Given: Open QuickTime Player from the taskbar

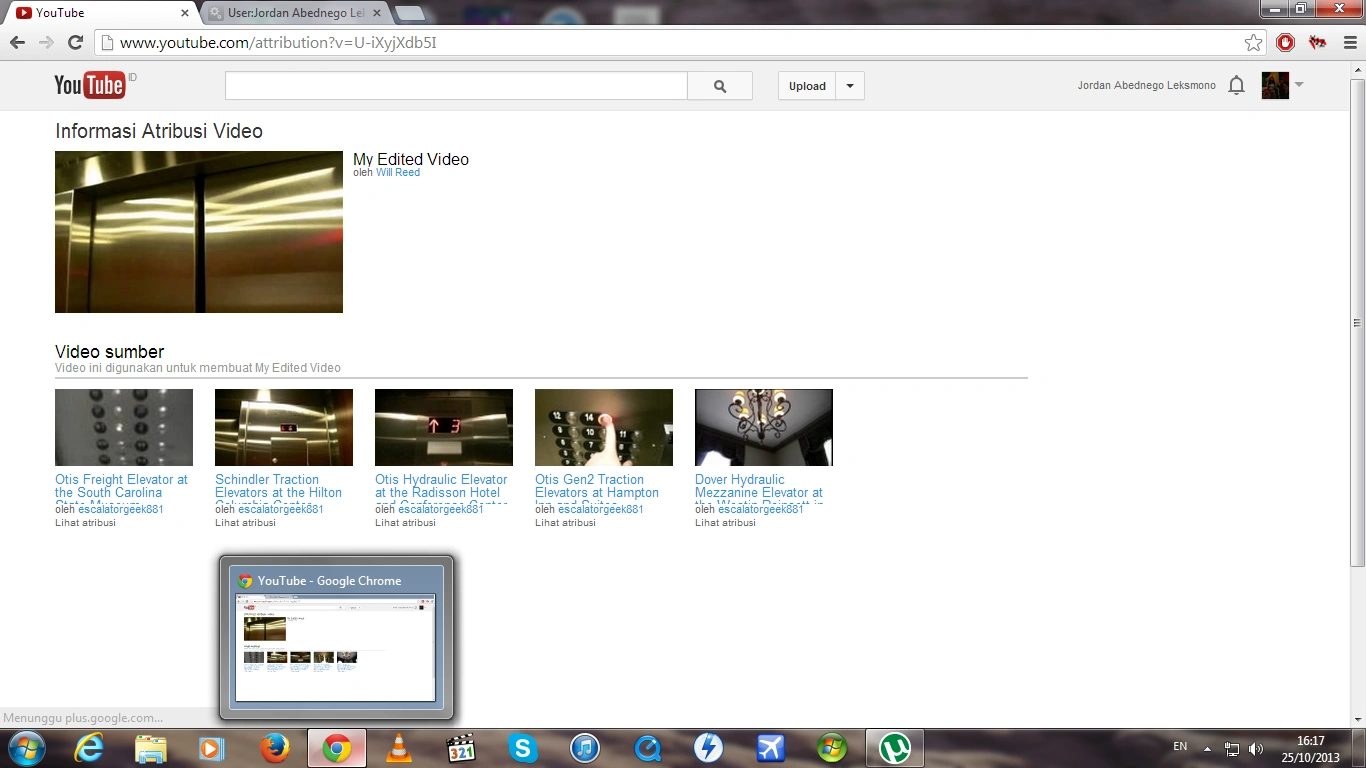Looking at the screenshot, I should (647, 748).
